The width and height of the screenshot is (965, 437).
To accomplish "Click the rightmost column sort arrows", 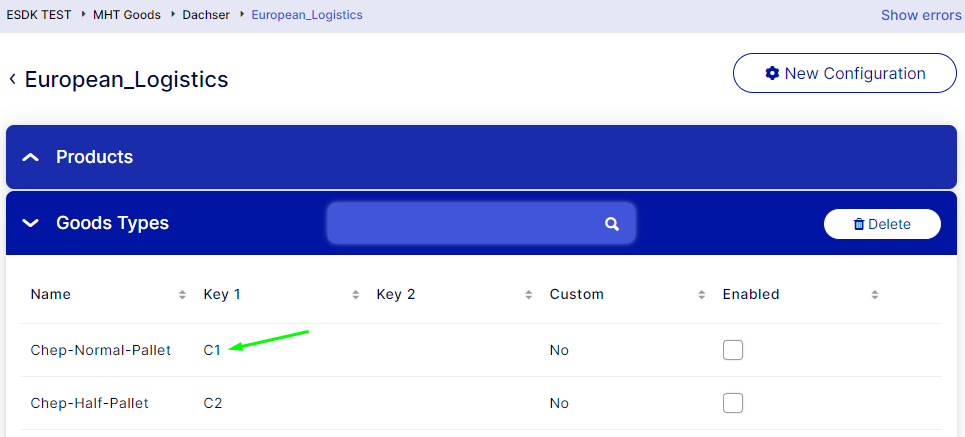I will [875, 295].
